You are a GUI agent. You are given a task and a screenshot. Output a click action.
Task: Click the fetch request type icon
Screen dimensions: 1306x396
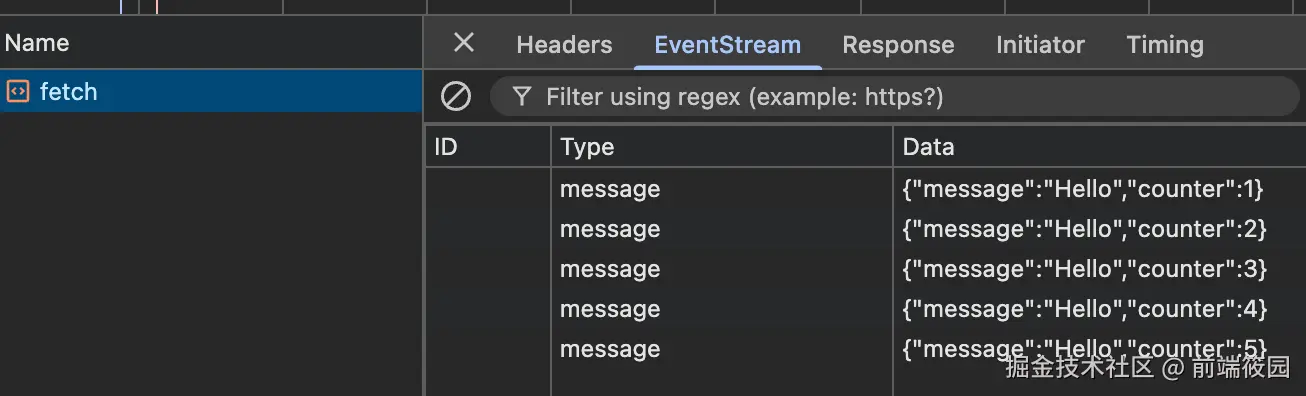pyautogui.click(x=18, y=92)
